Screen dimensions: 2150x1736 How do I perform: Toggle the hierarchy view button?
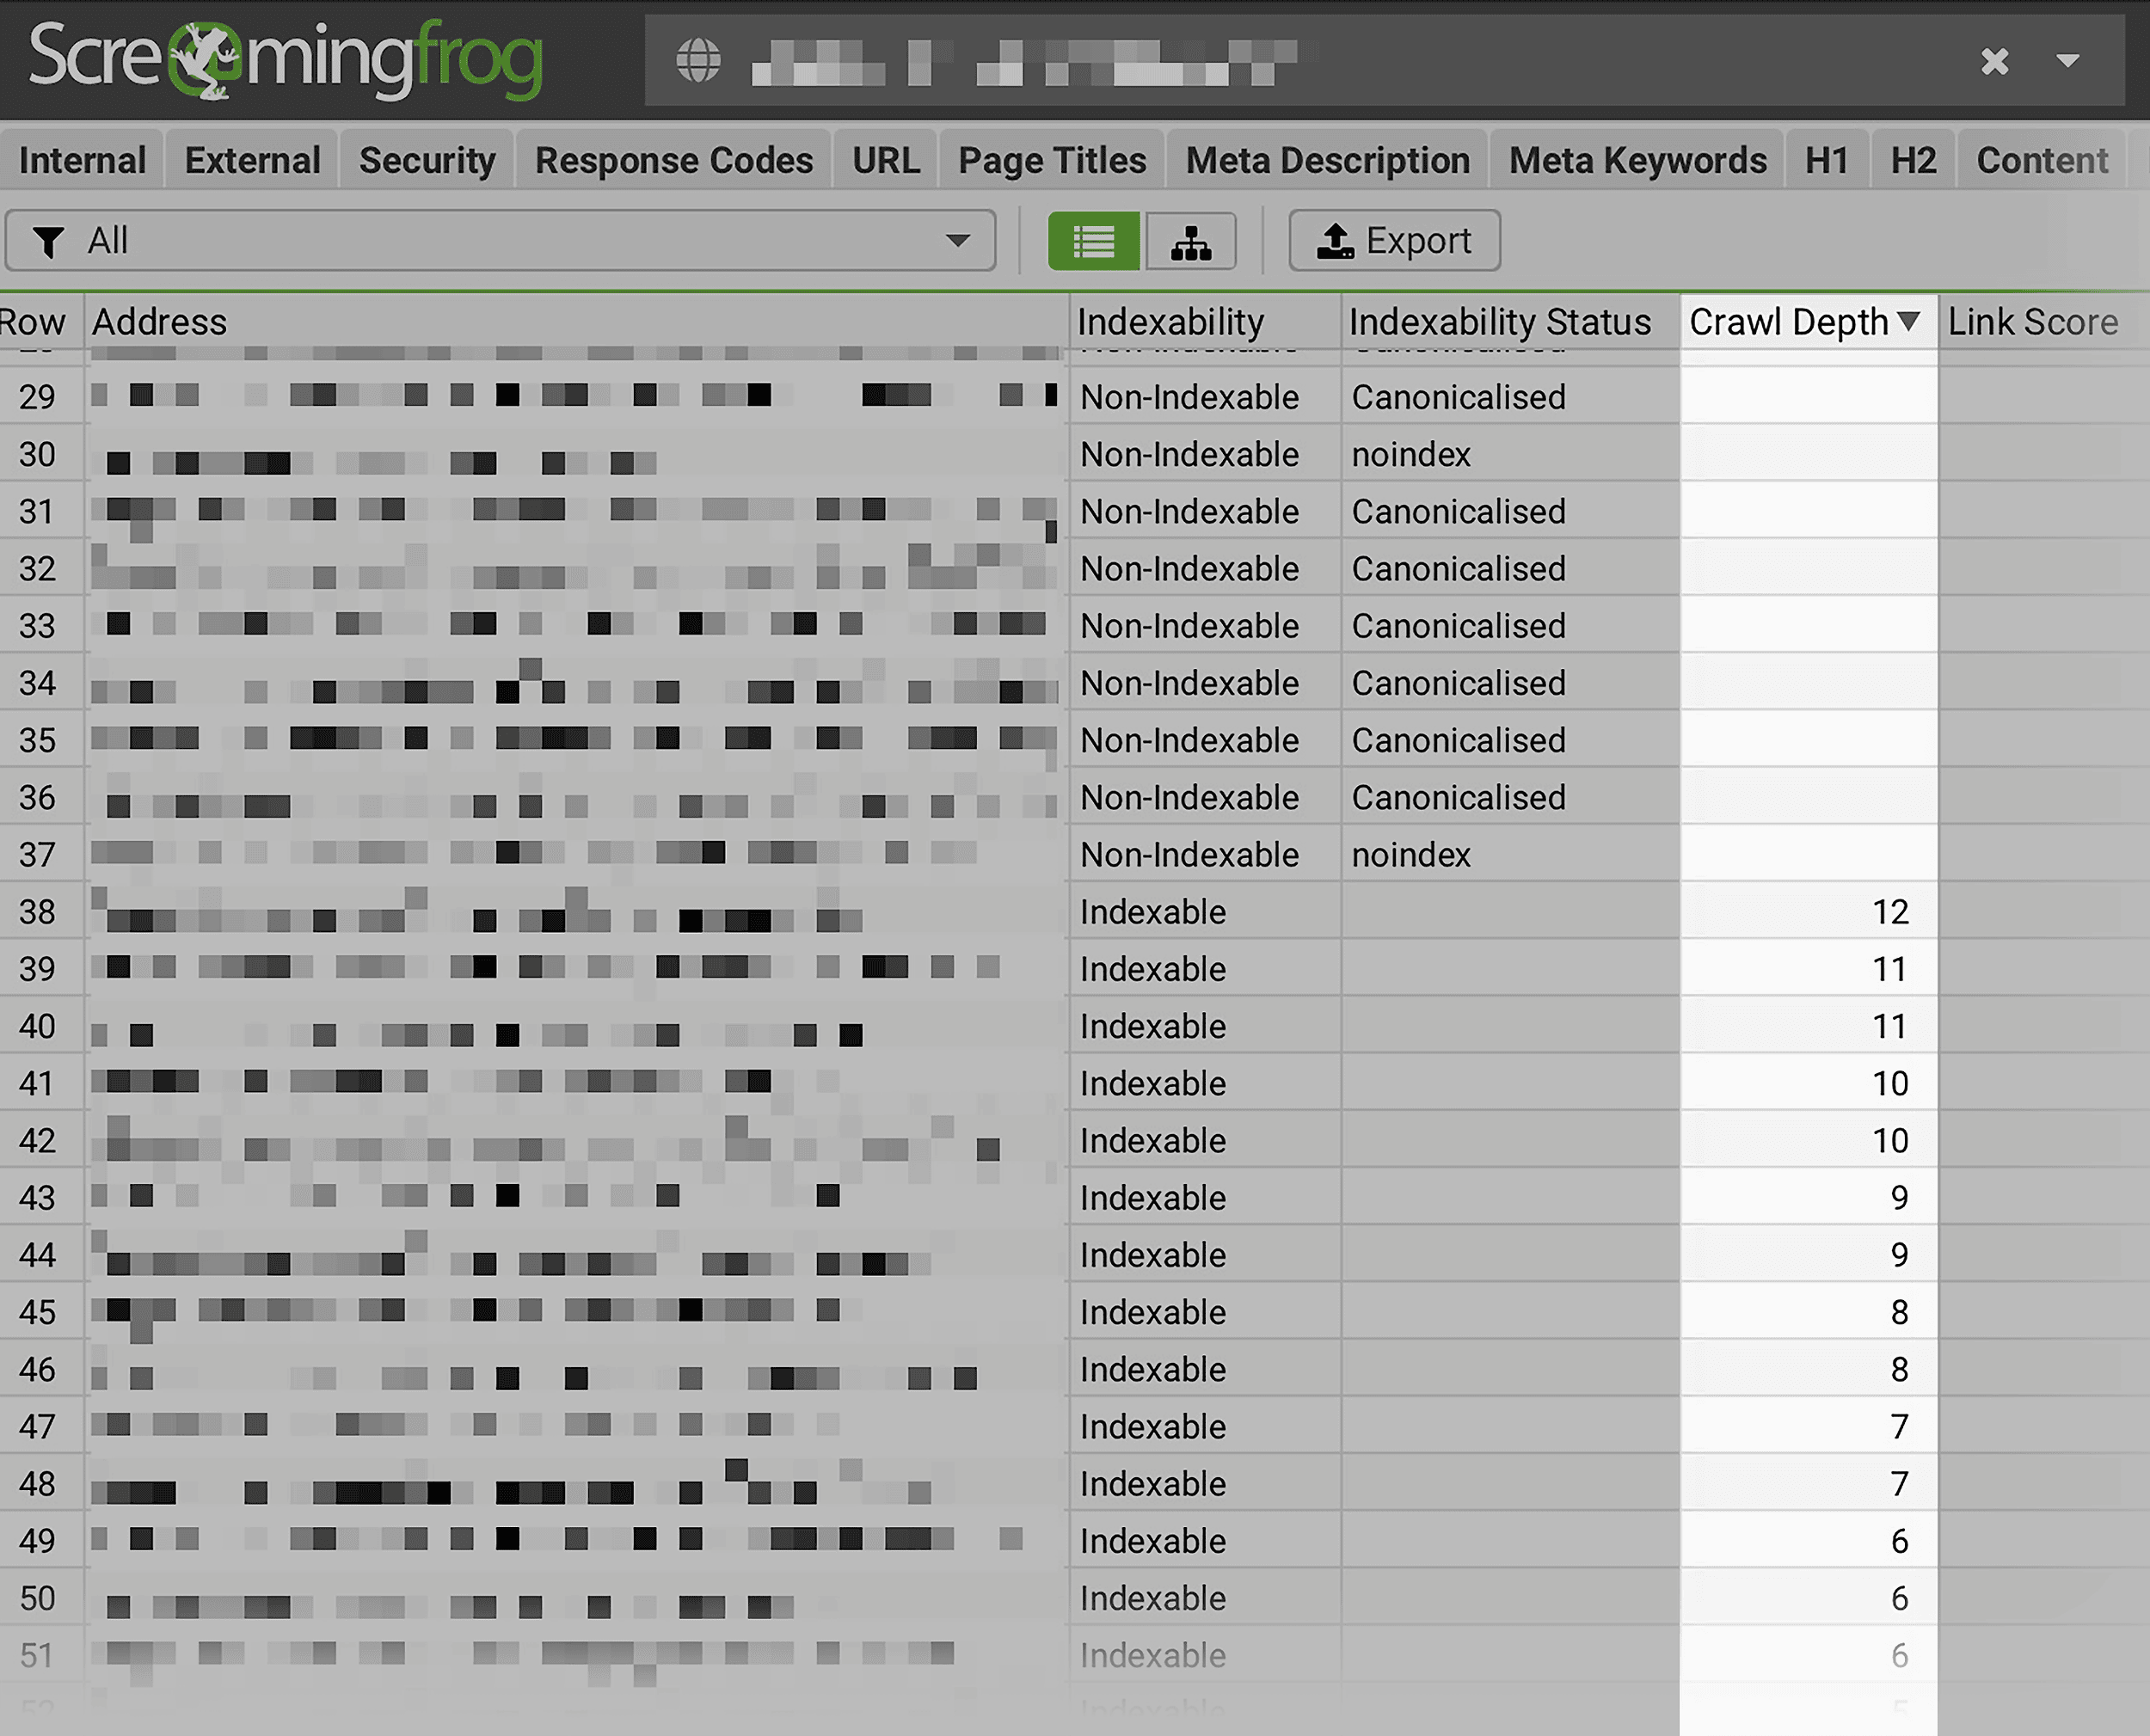1189,241
